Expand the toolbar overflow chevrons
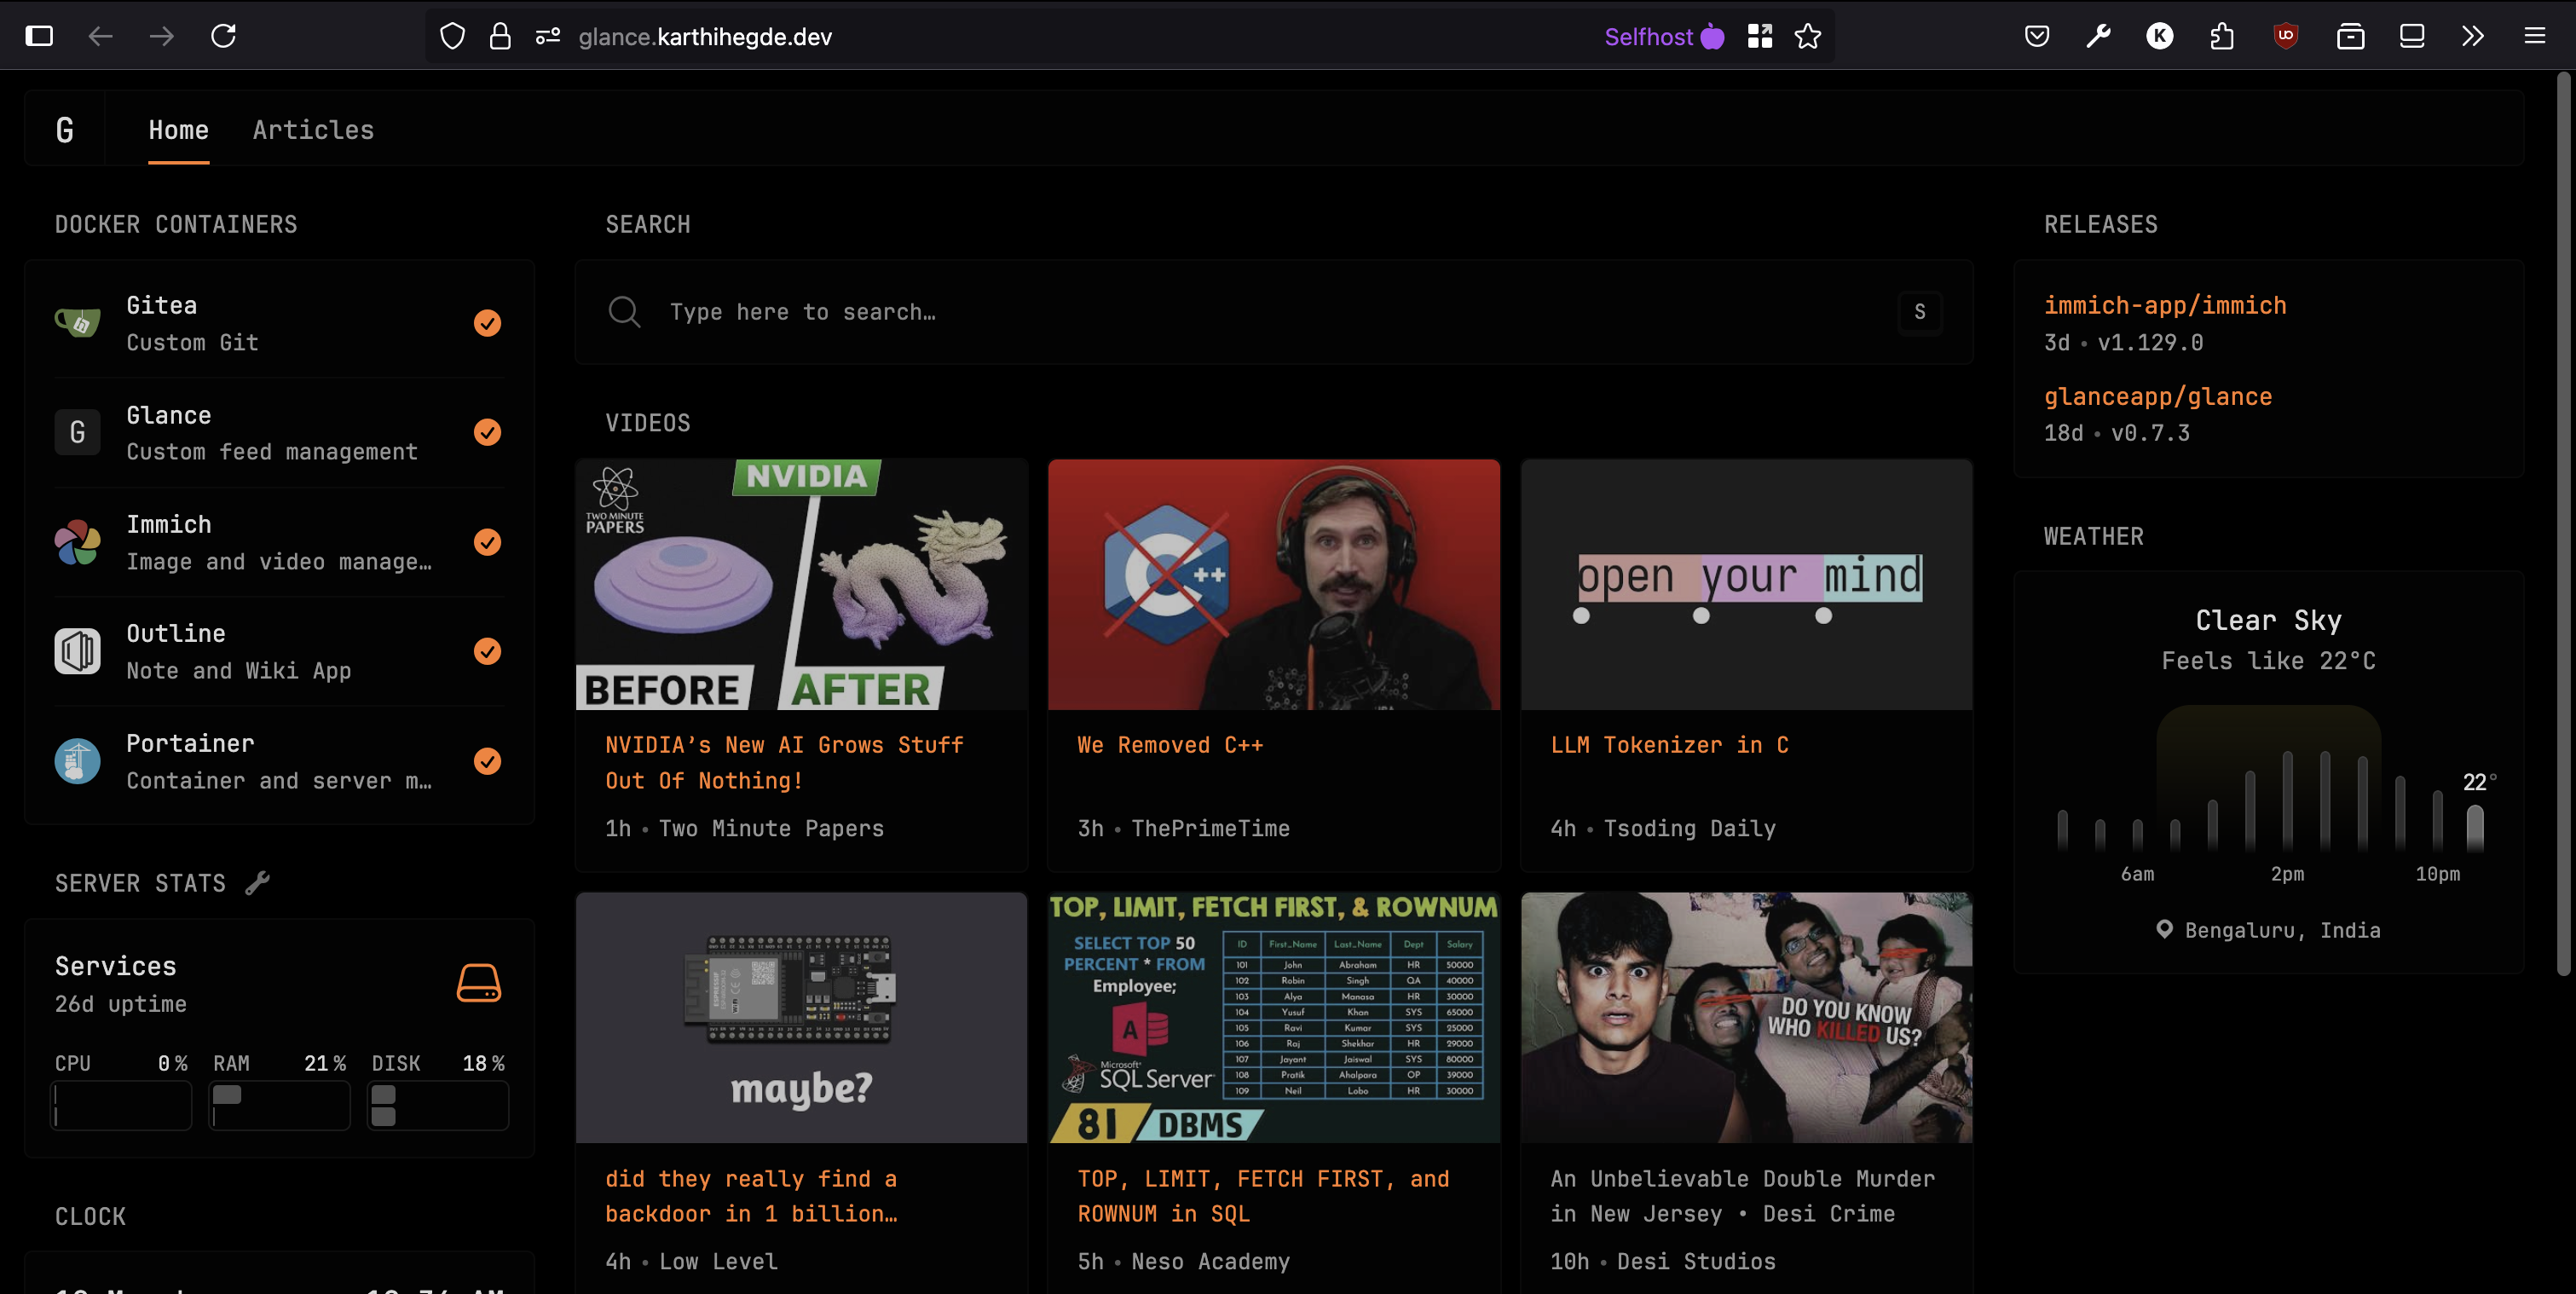 [x=2473, y=37]
